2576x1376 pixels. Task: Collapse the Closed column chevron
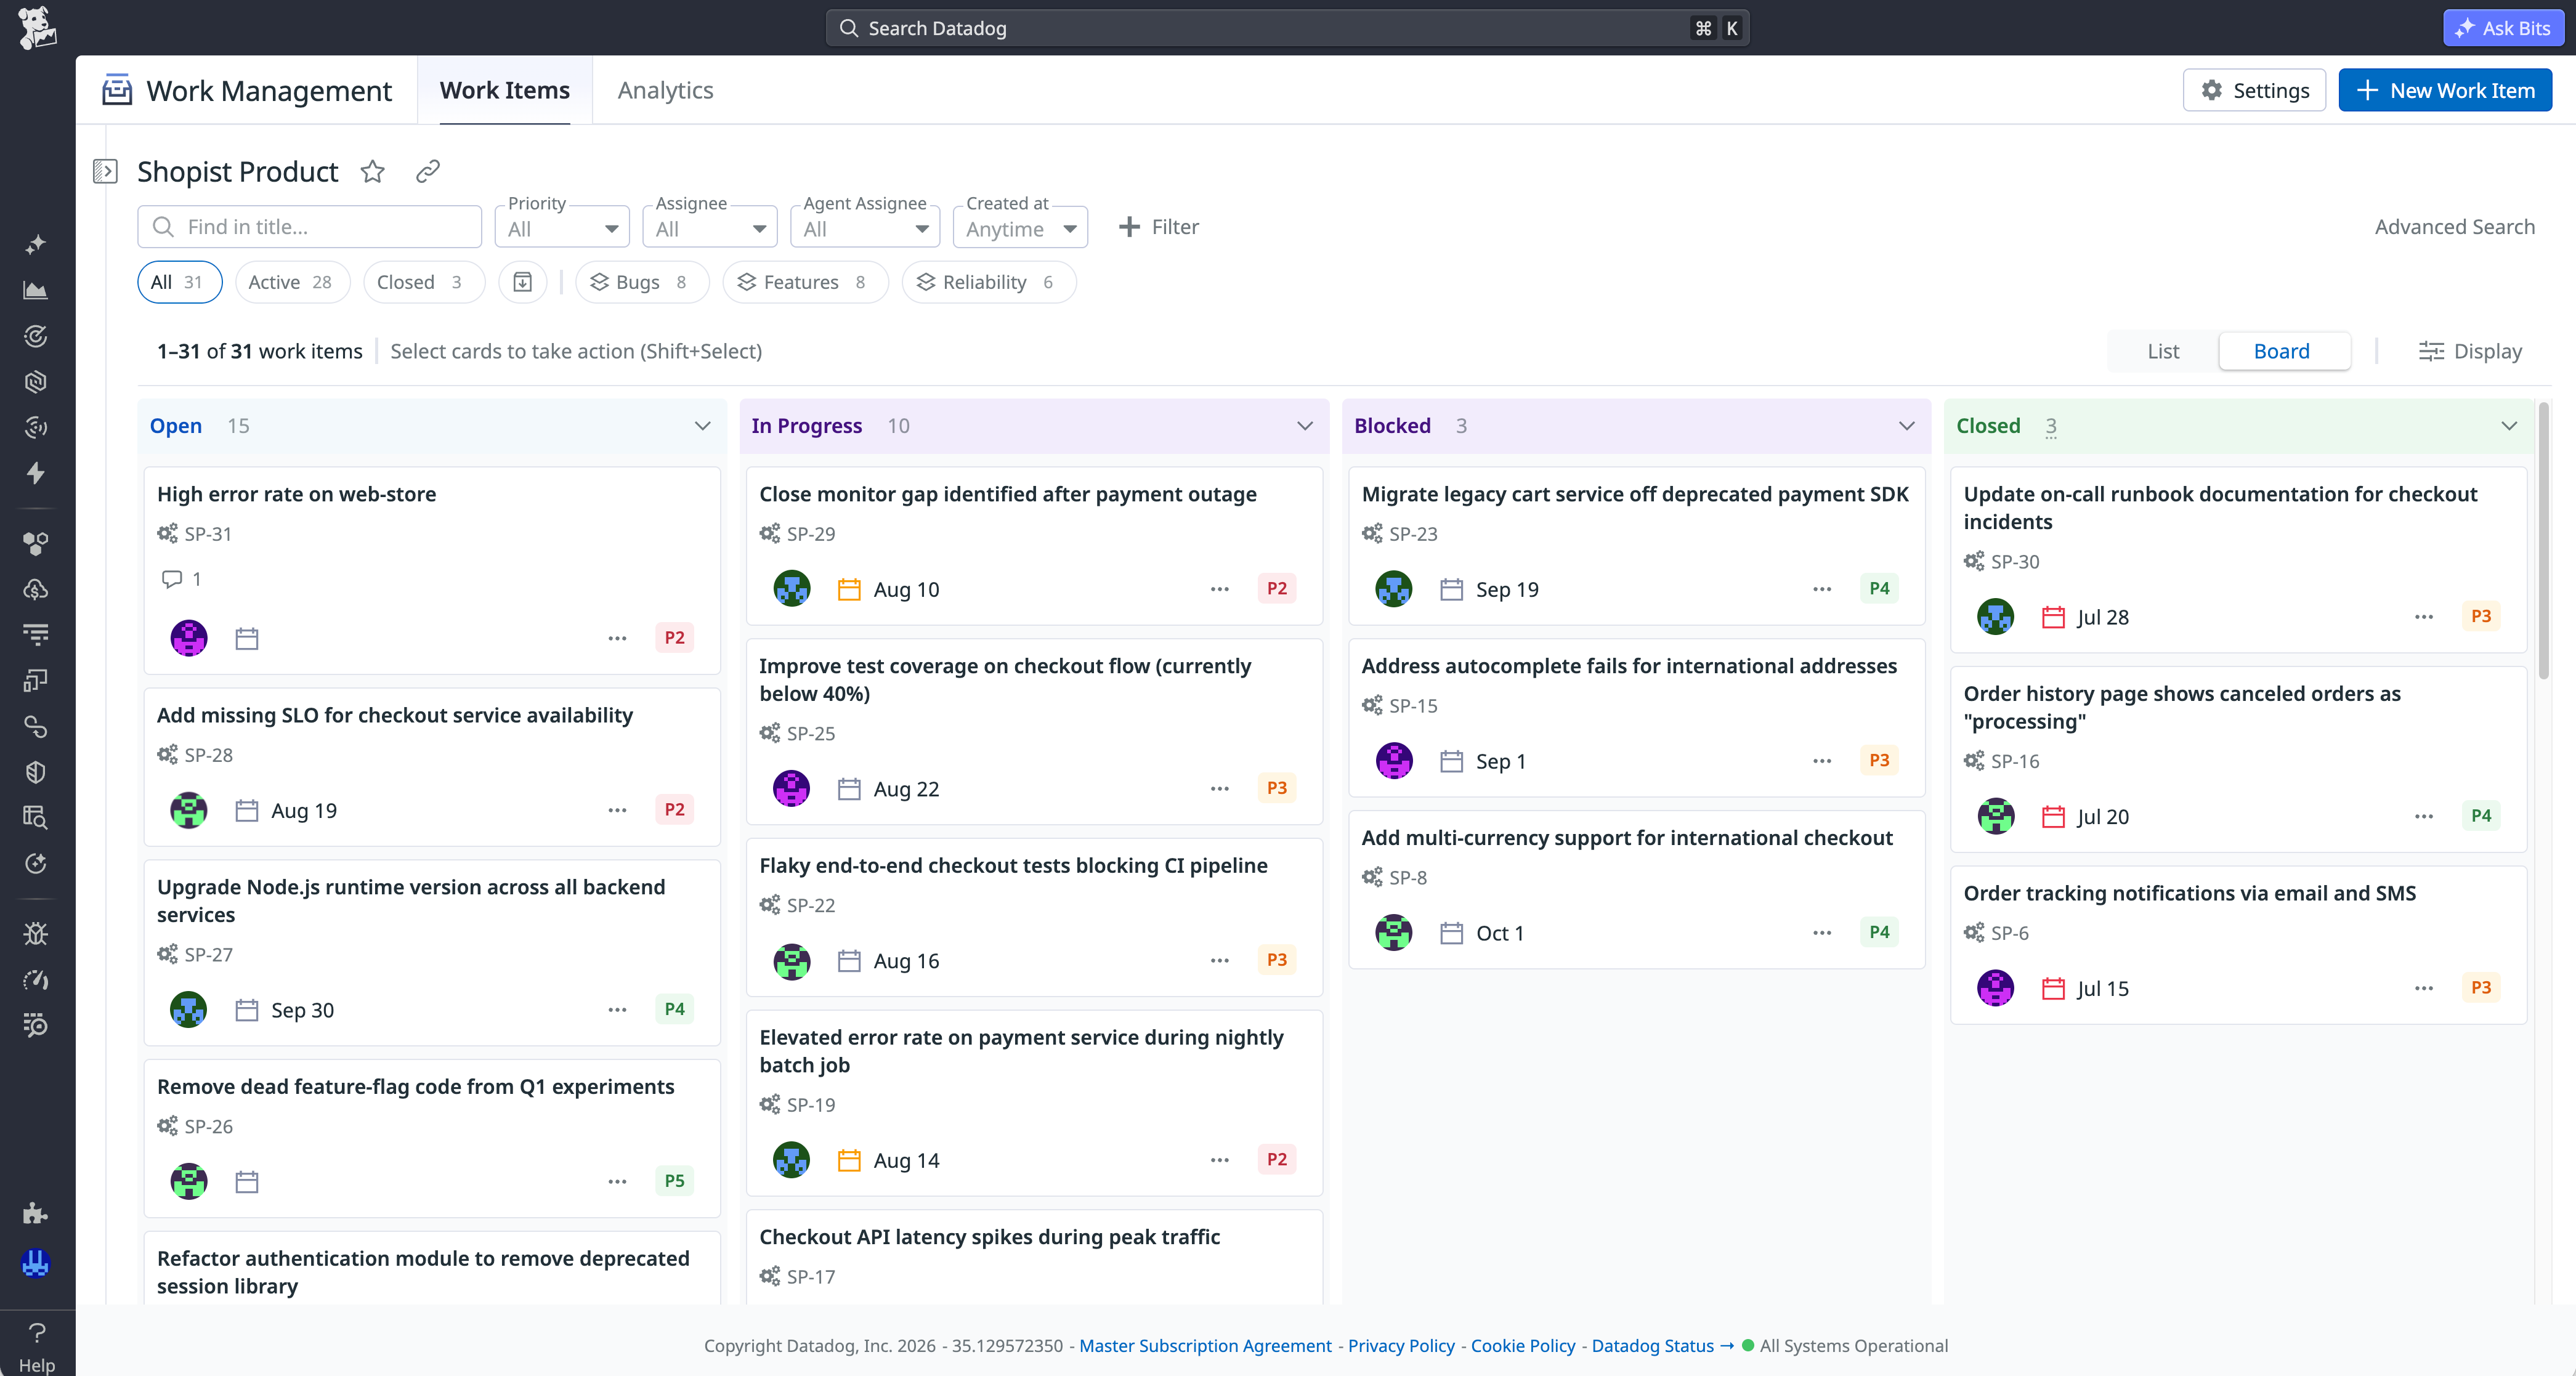2509,426
